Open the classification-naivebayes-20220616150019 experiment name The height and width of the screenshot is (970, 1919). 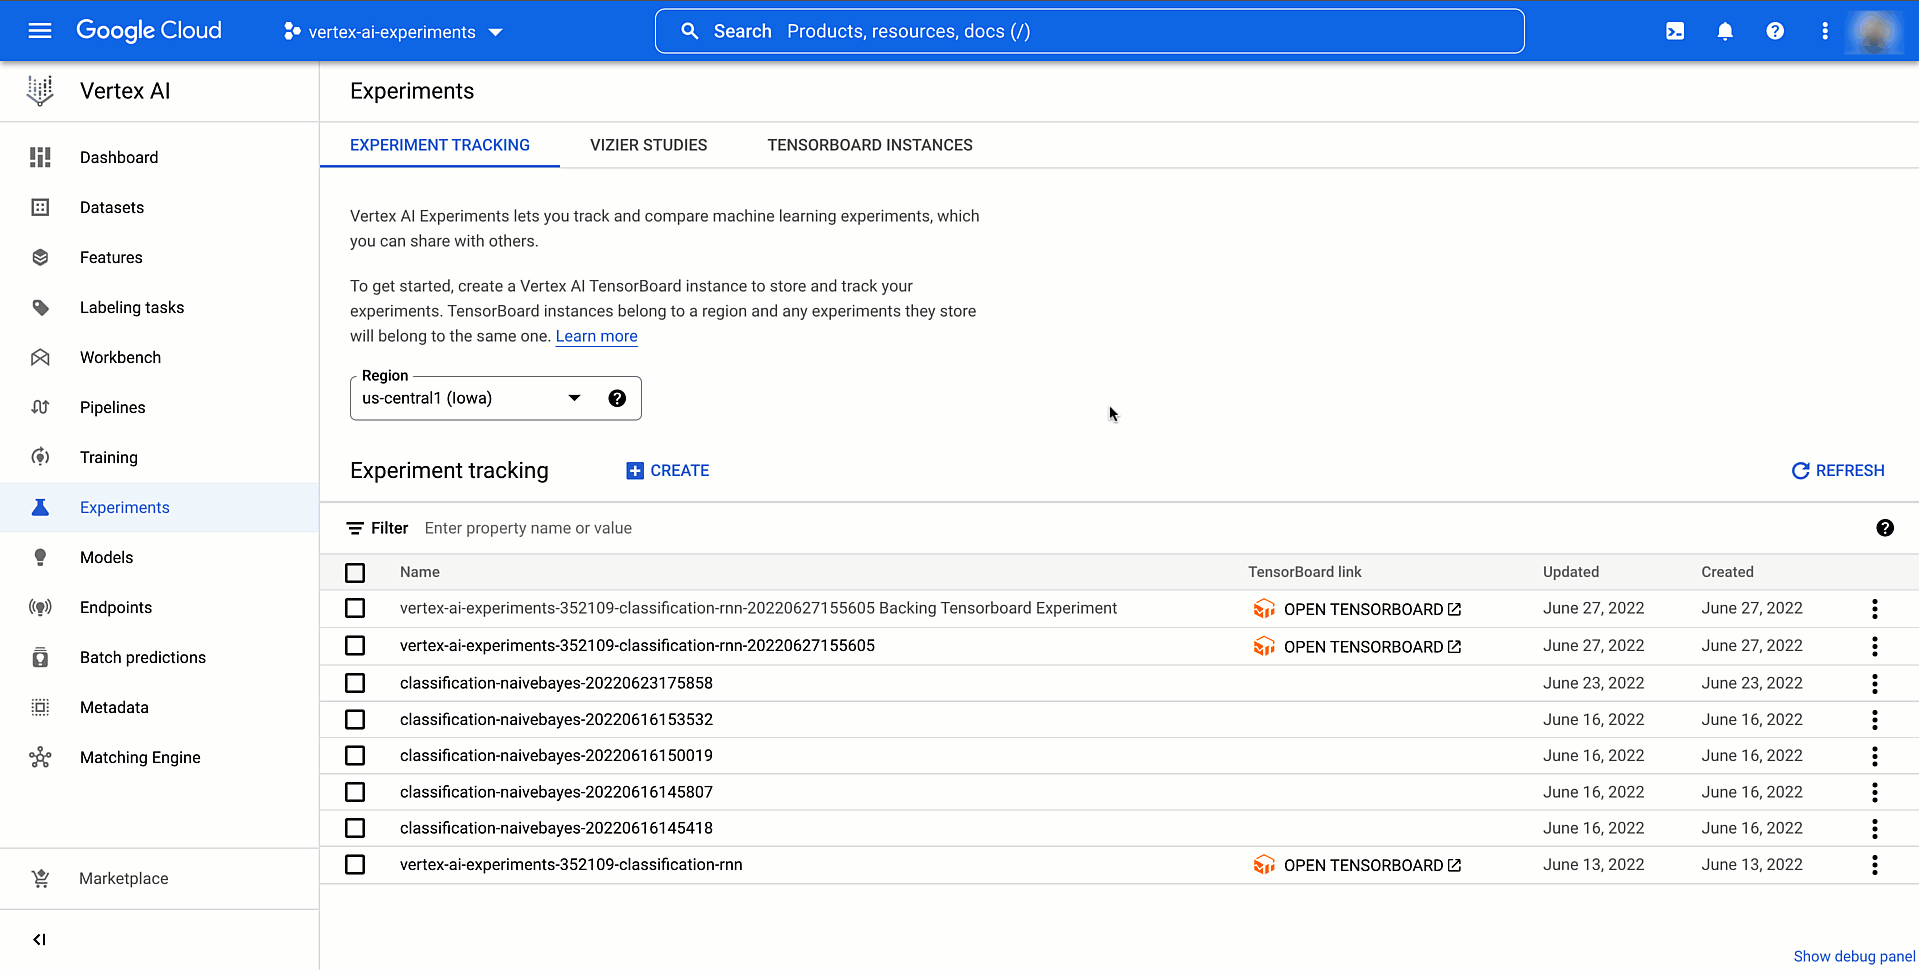[x=556, y=755]
